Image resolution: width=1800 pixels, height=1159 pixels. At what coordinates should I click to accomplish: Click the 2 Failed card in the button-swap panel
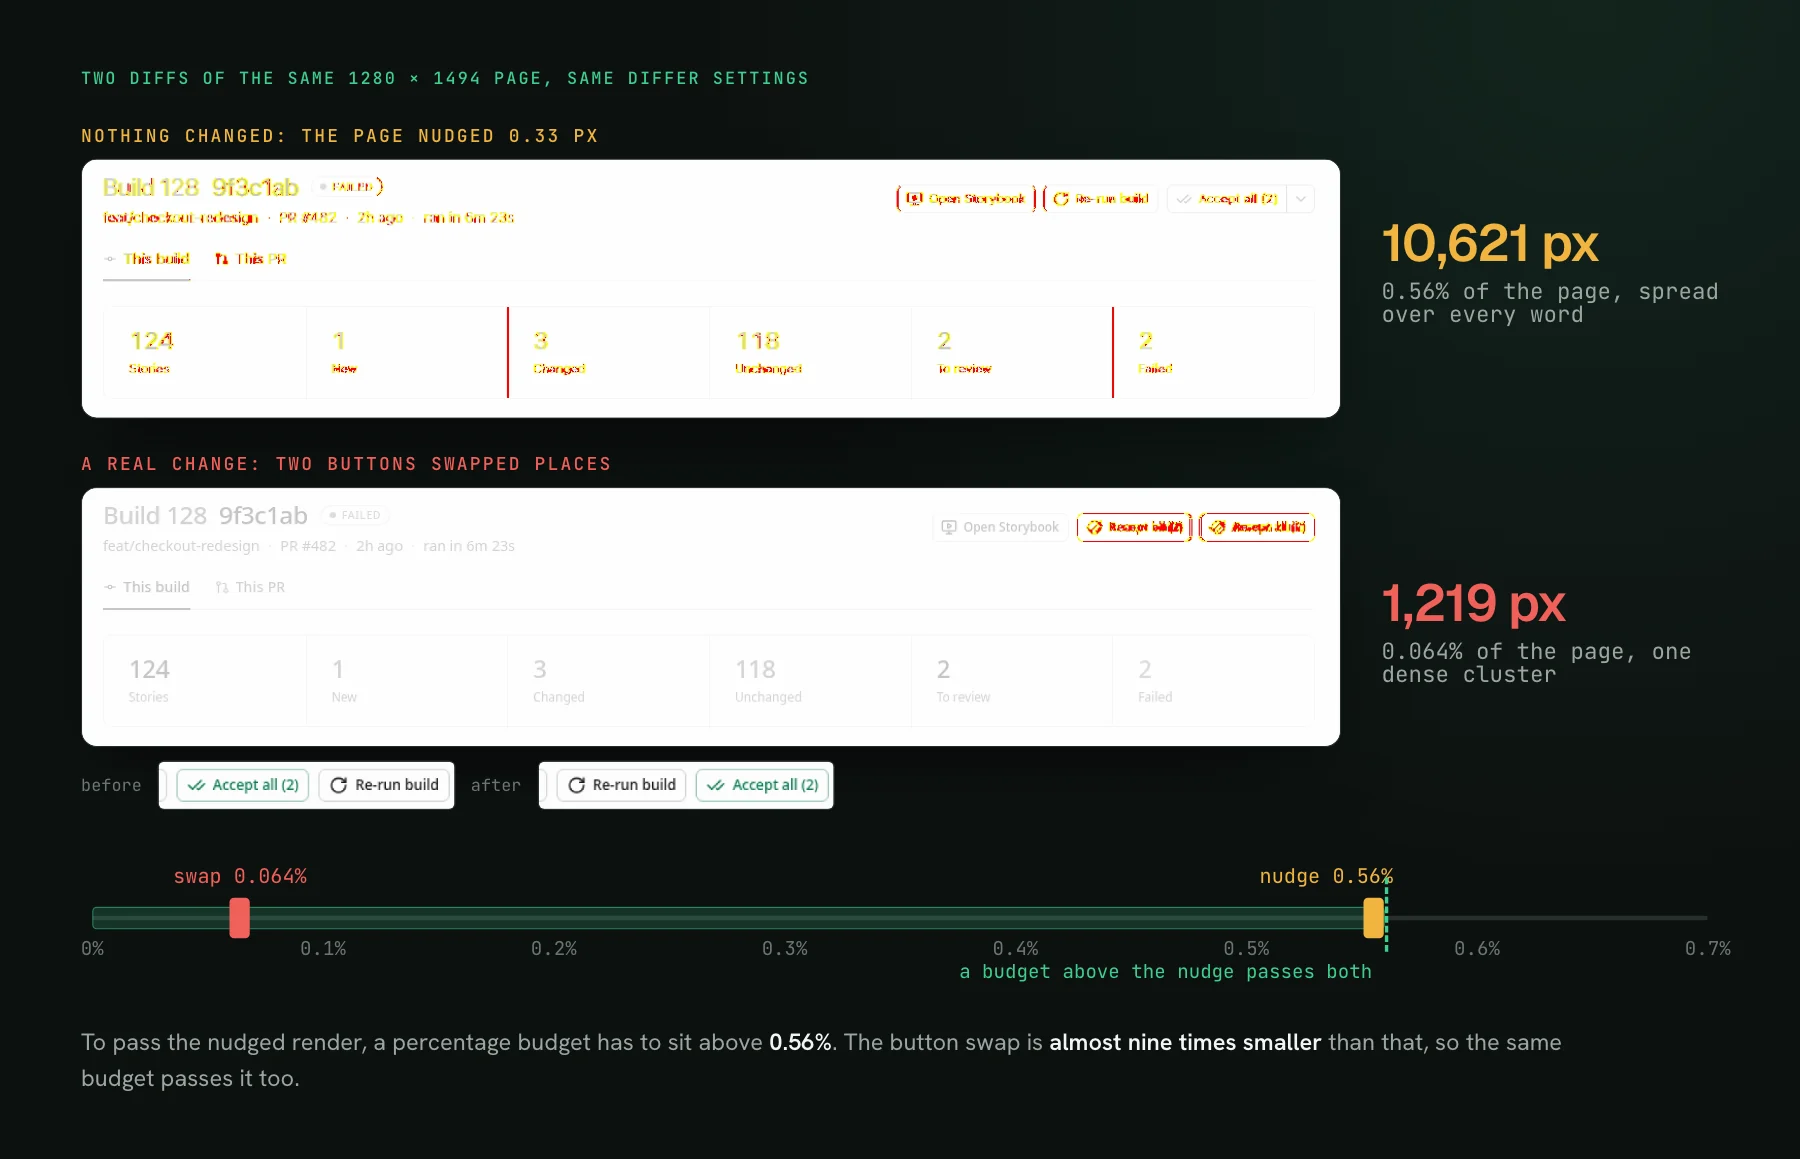(1213, 680)
